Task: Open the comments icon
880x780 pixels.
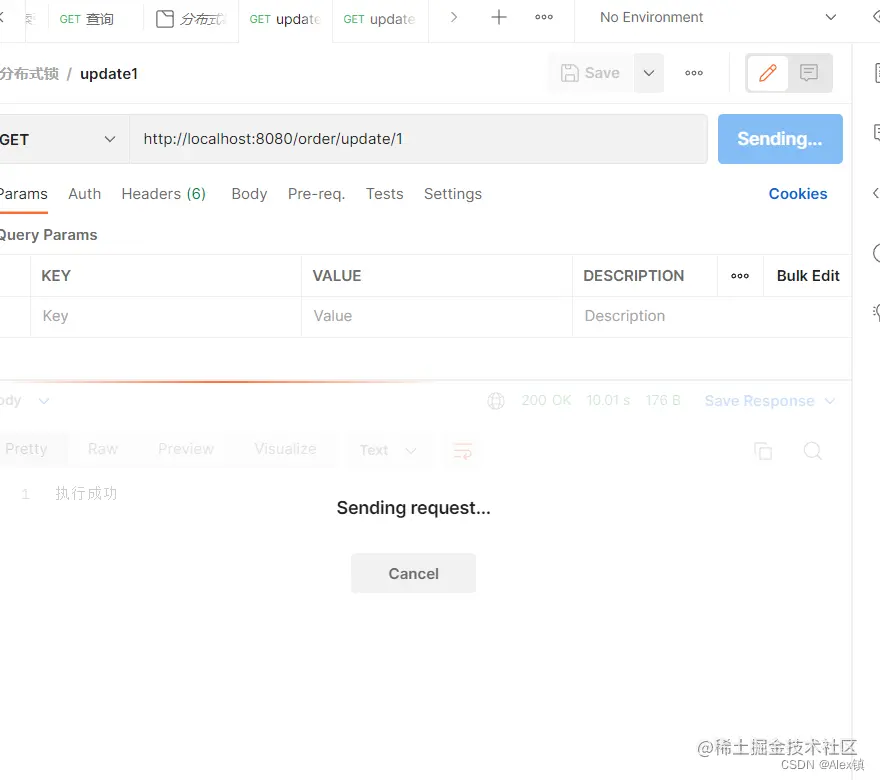Action: tap(809, 73)
